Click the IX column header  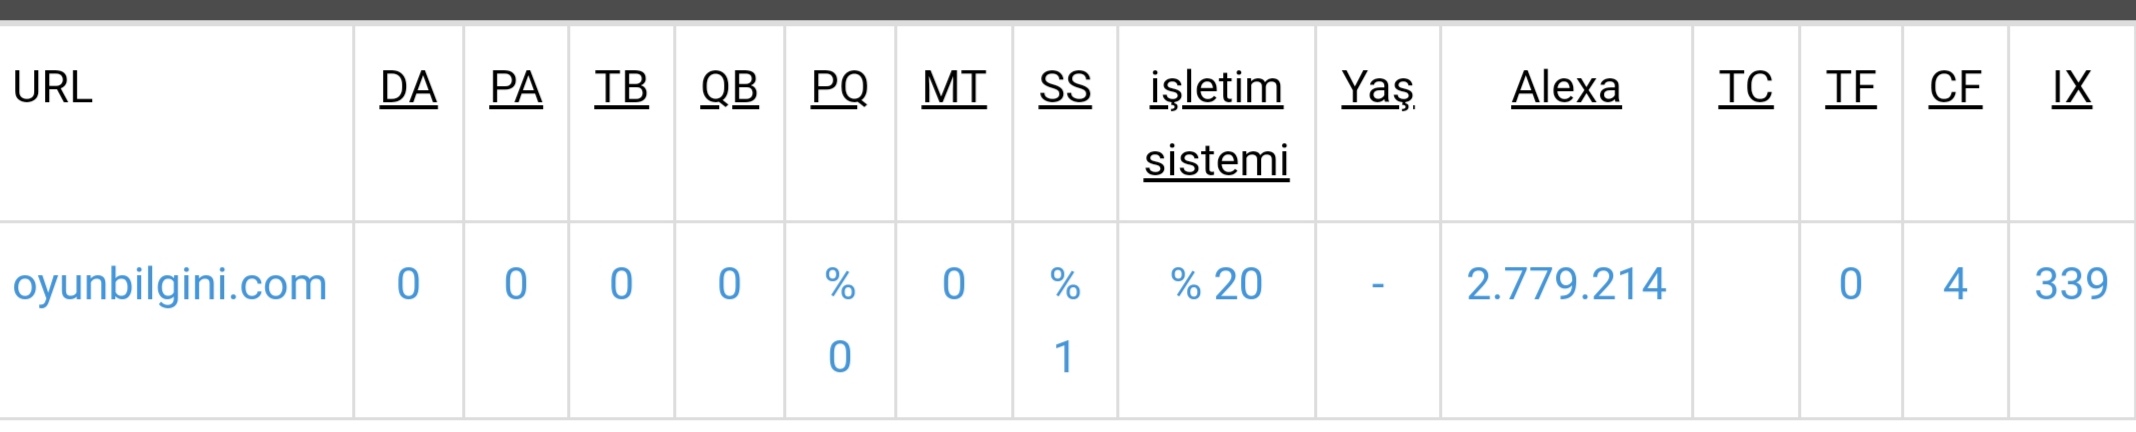[x=2072, y=88]
